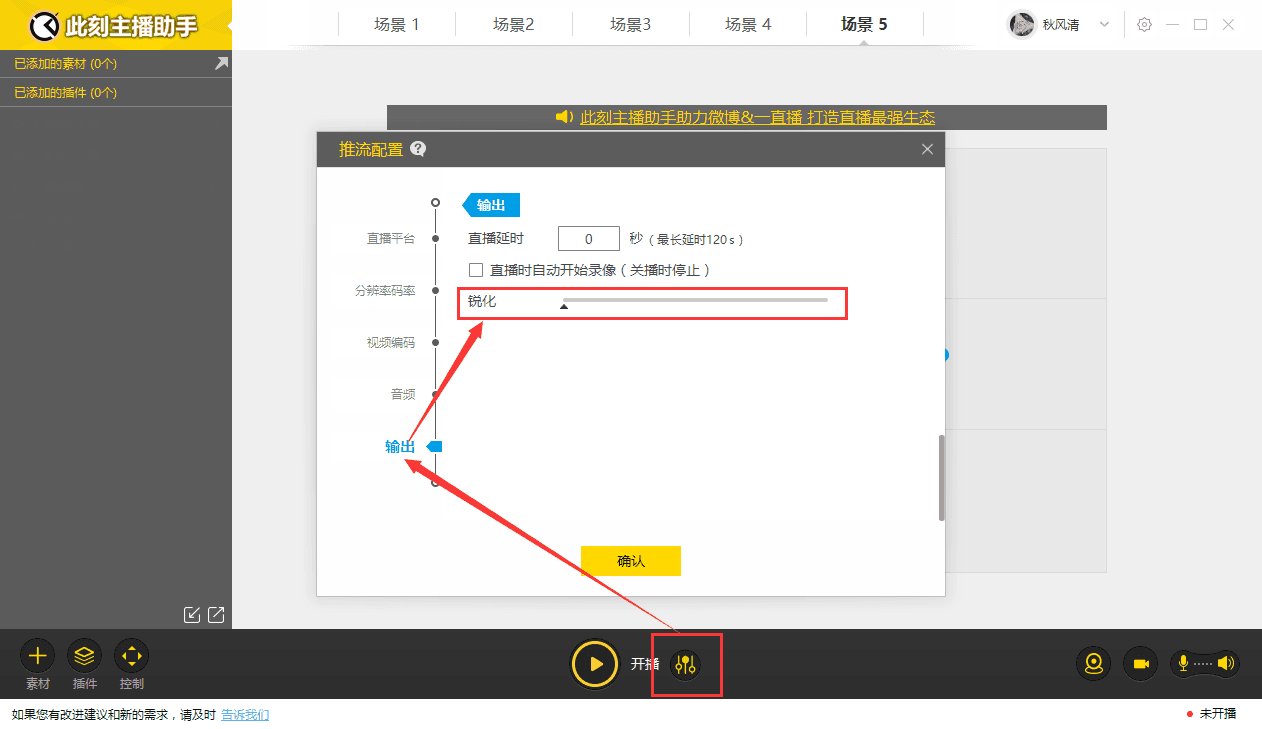Screen dimensions: 1262x729
Task: Click the video camera recording icon
Action: (x=1140, y=663)
